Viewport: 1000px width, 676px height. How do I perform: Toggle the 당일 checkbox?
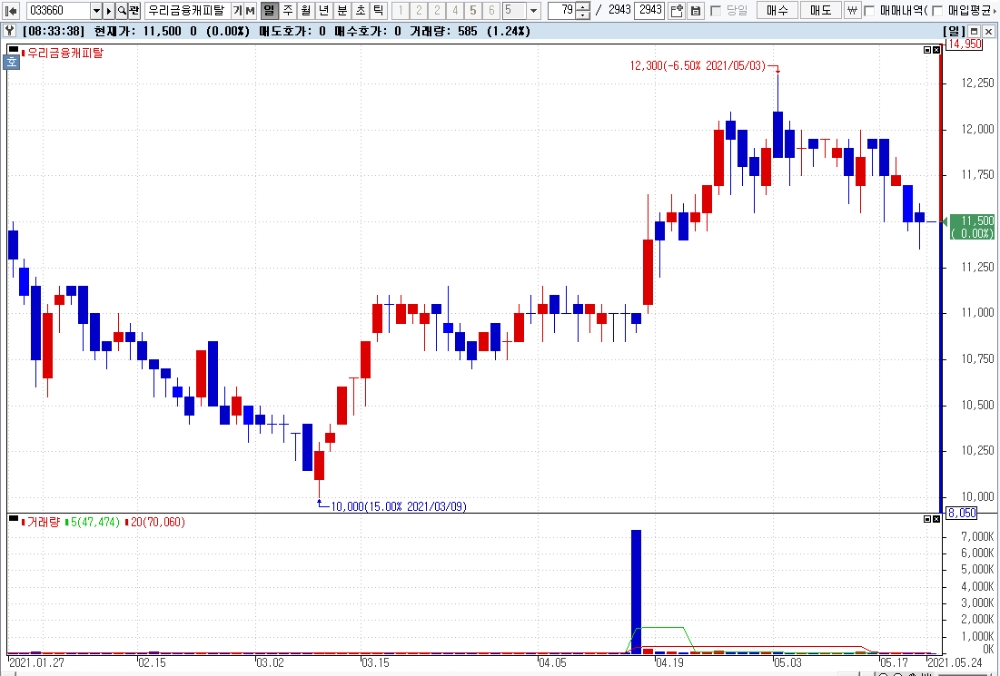pos(715,10)
